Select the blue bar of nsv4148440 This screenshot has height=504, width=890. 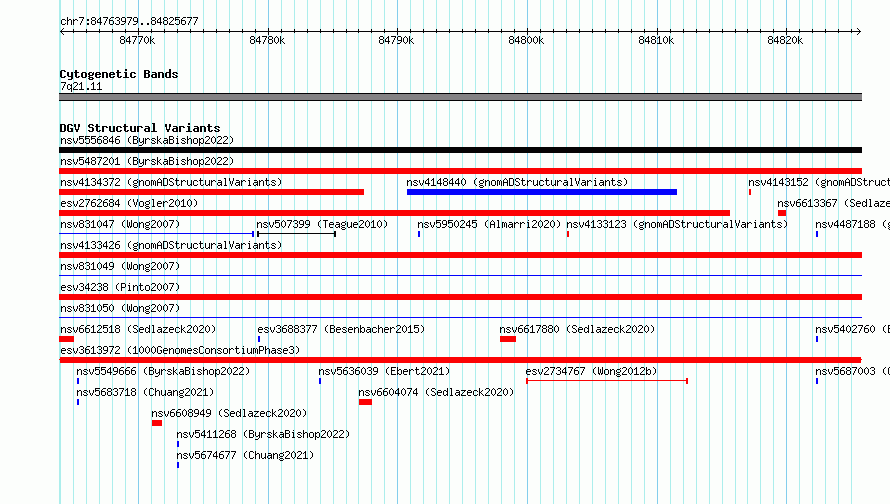[541, 192]
